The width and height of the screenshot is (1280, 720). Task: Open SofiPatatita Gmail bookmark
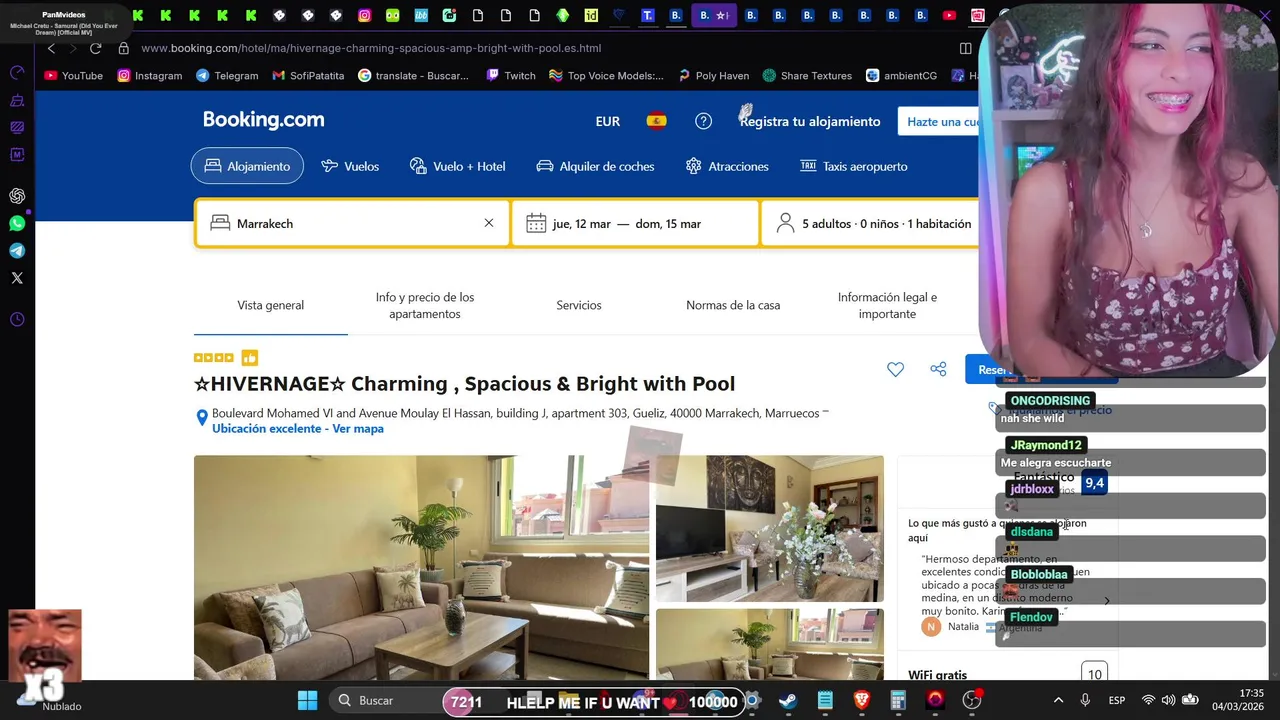pos(308,75)
